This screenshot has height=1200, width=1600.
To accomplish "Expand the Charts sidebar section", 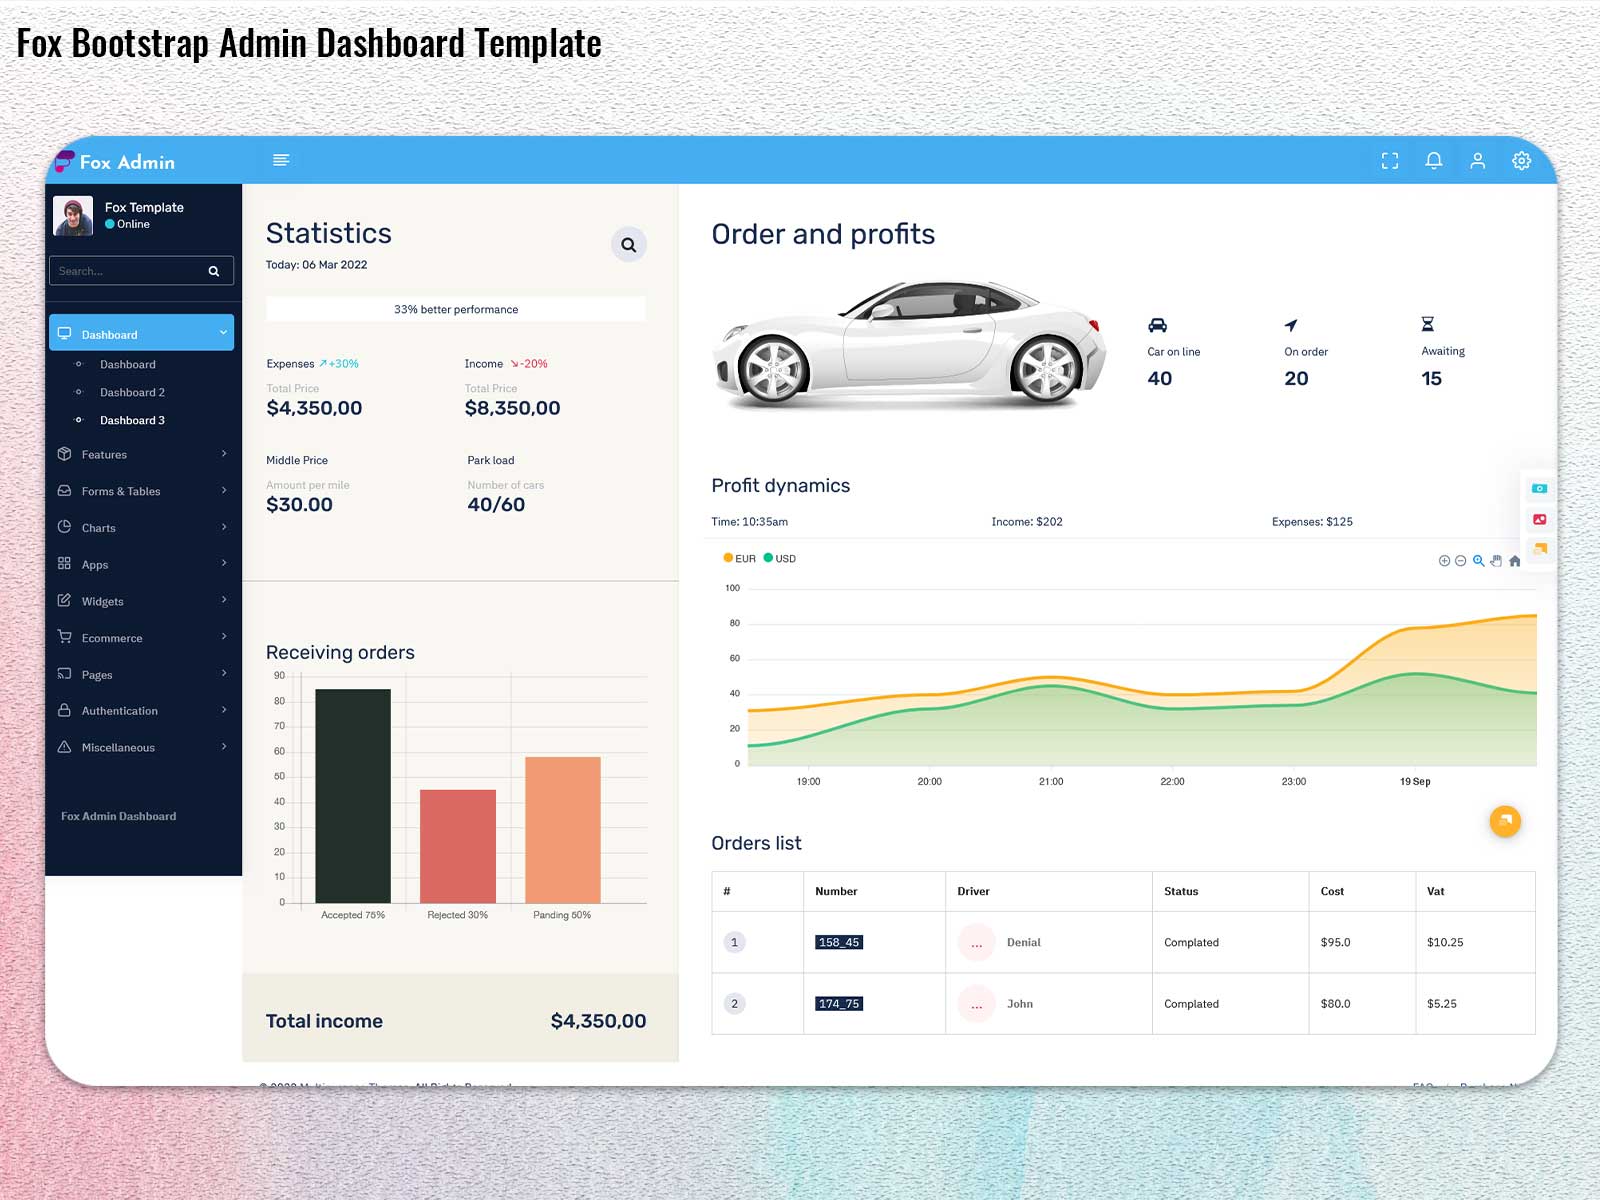I will coord(99,527).
